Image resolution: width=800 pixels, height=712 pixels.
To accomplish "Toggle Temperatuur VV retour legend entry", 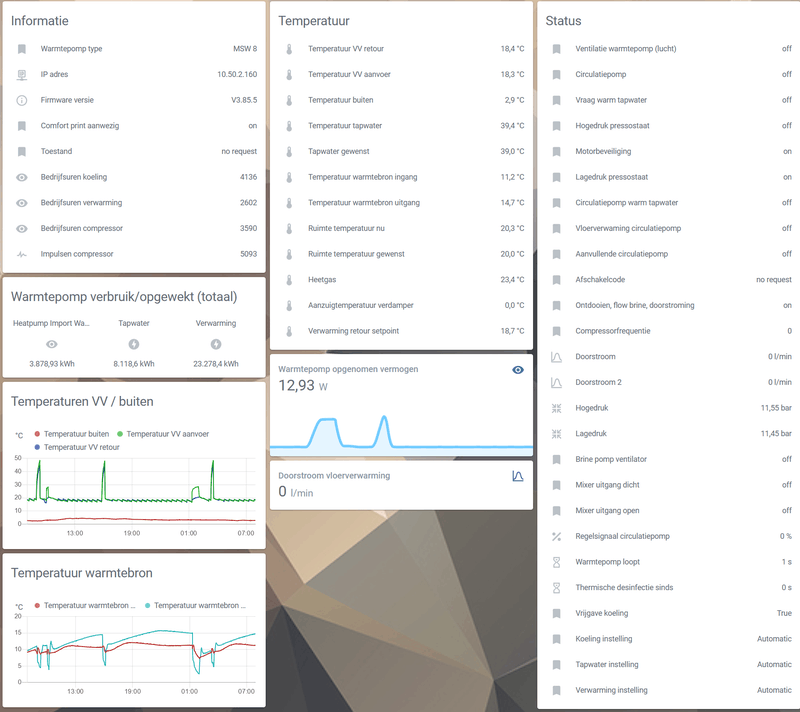I will point(77,447).
